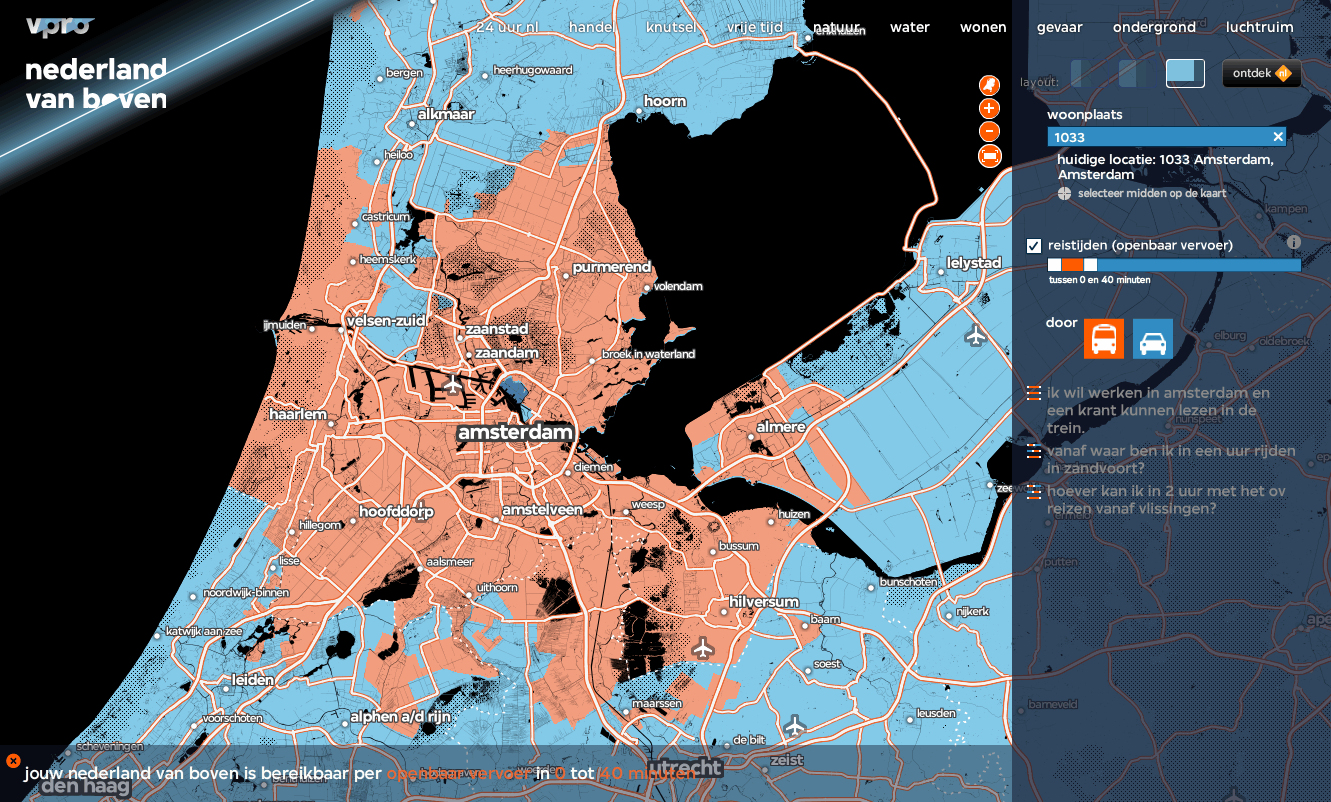The image size is (1331, 802).
Task: Click the right handle of travel-time slider
Action: point(1090,265)
